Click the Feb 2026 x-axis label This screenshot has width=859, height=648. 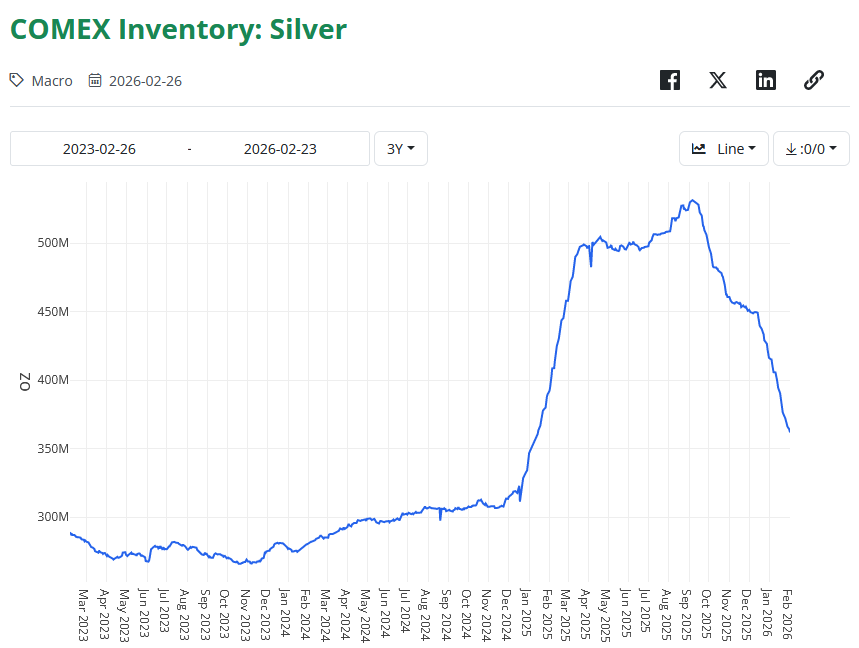click(x=787, y=614)
